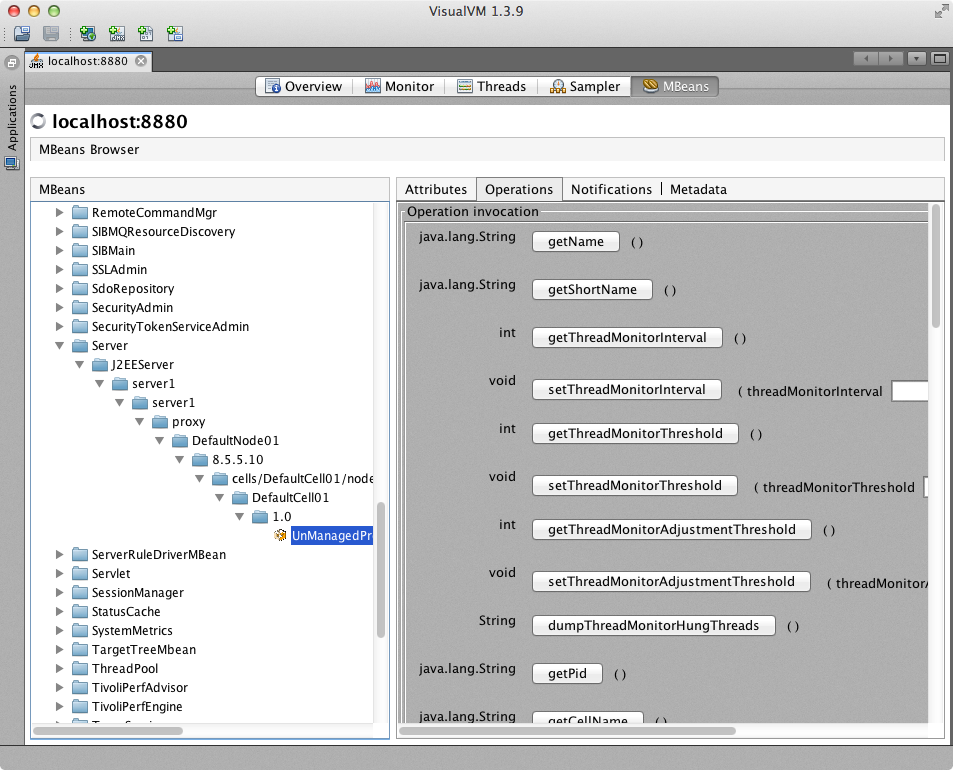Click the setThreadMonitorAdjustmentThreshold button

click(x=671, y=582)
